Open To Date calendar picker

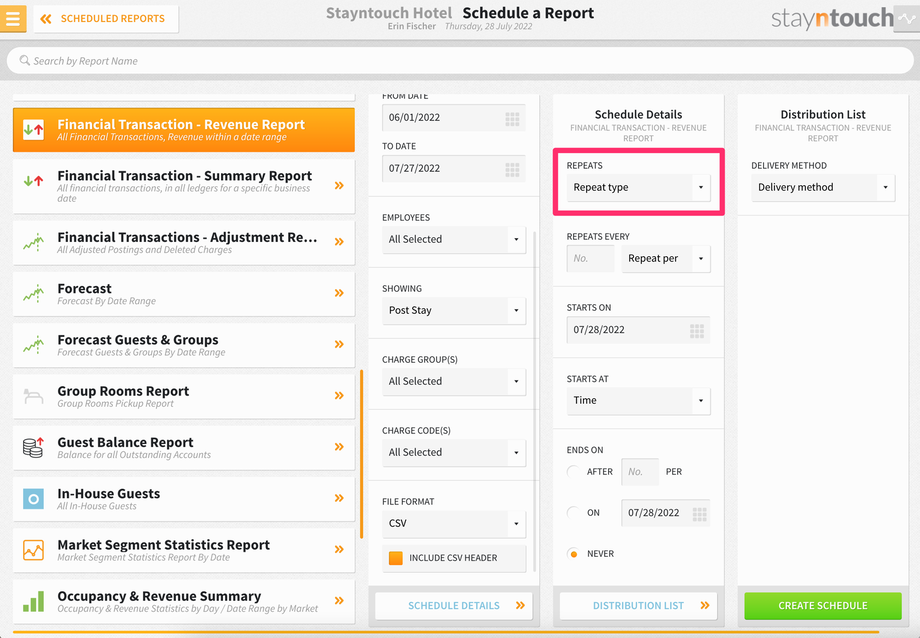(512, 170)
